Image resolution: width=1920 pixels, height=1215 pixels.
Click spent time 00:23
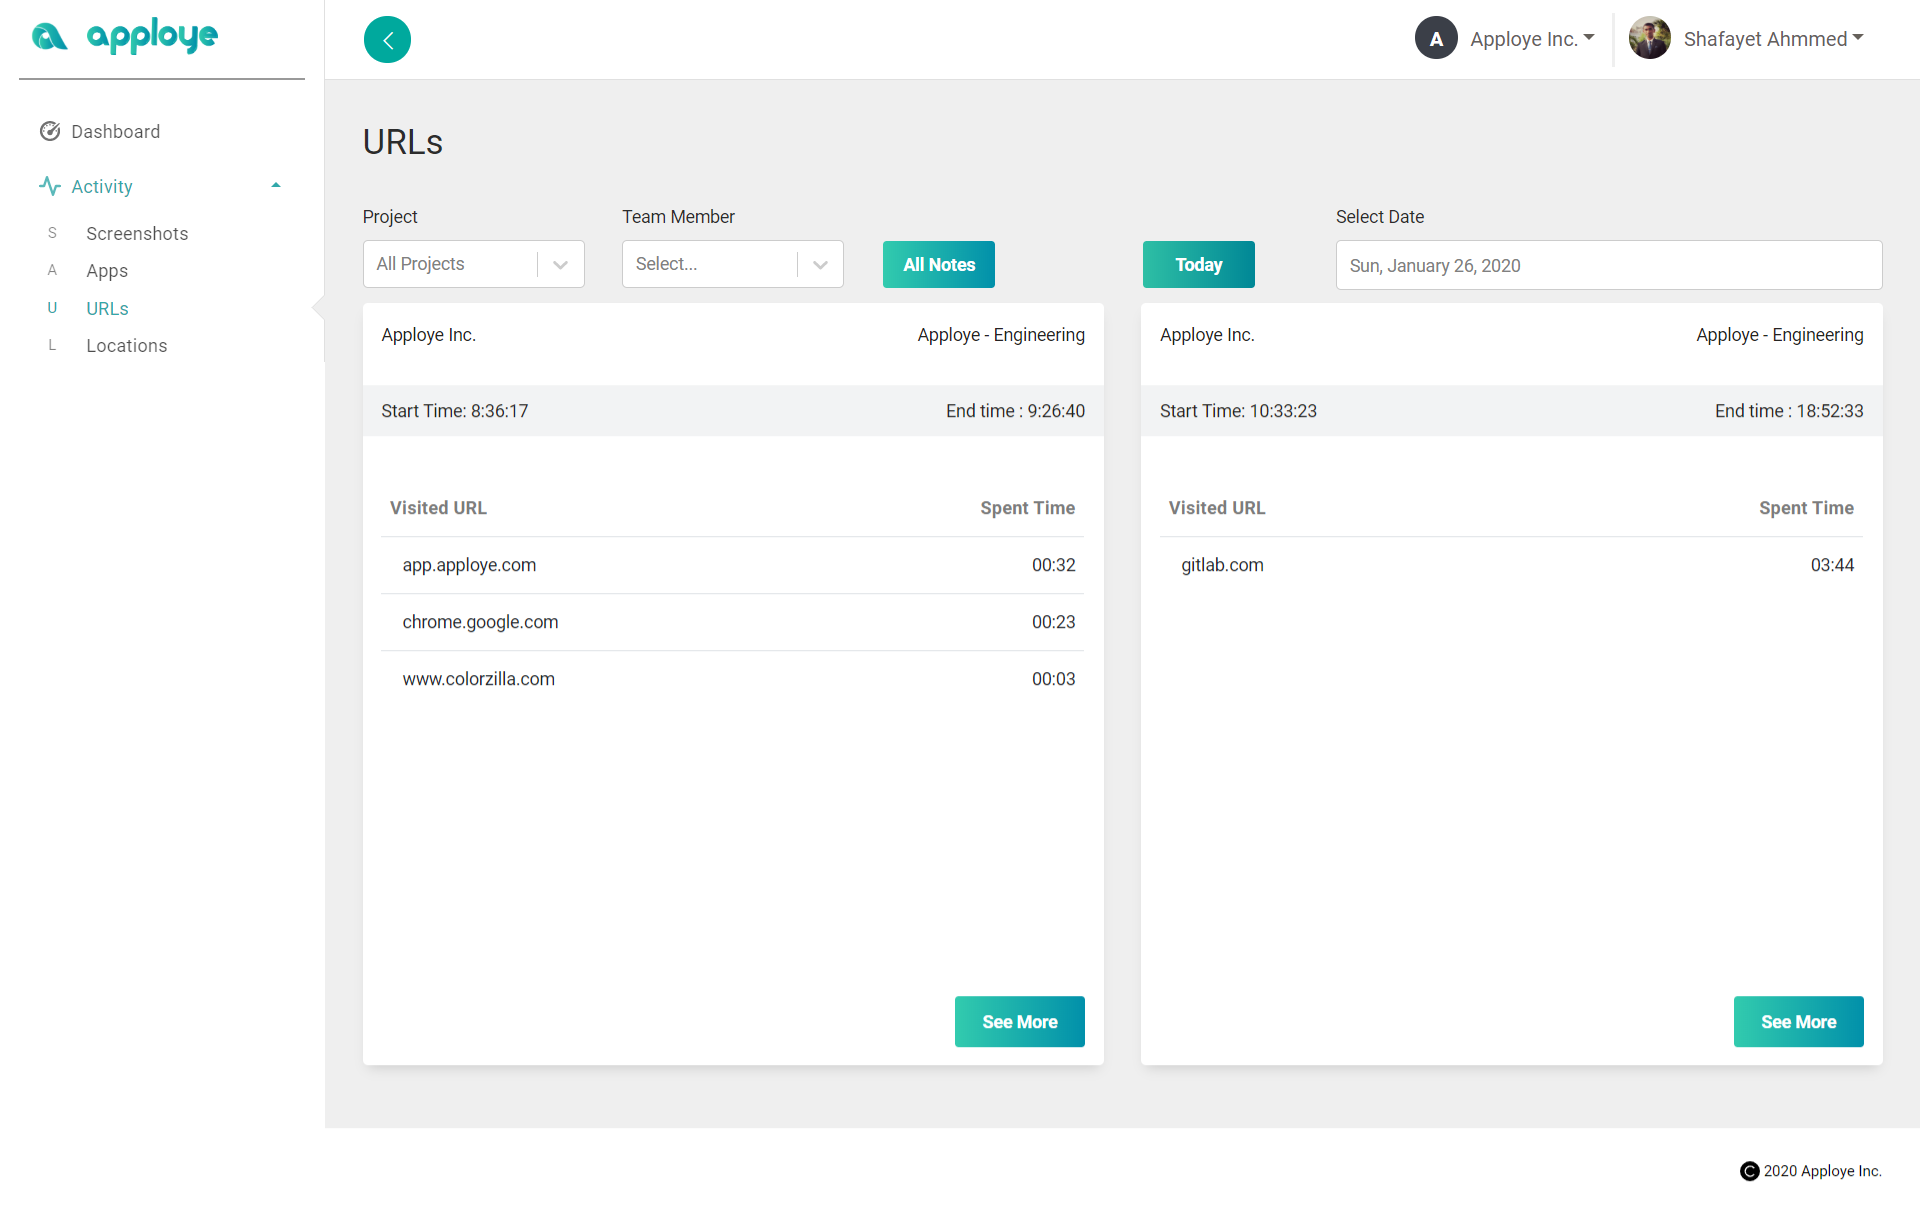click(1053, 622)
